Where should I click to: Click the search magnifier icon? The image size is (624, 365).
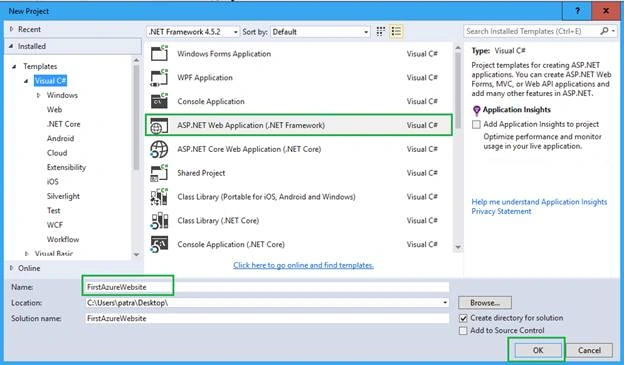click(x=604, y=31)
